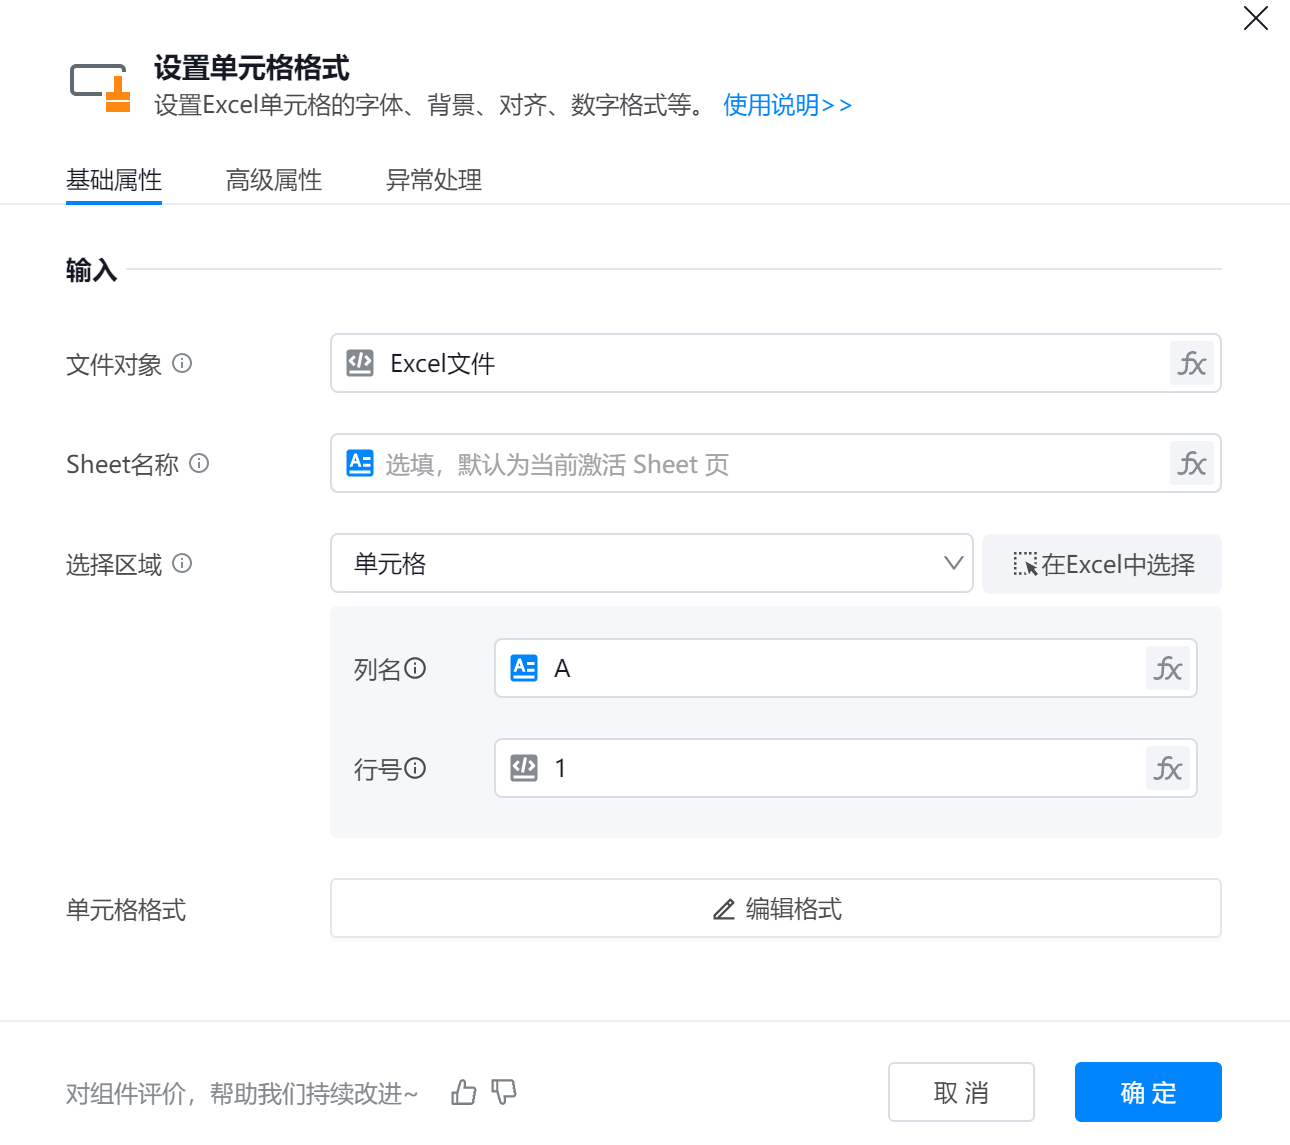Open the 使用说明 help link
The height and width of the screenshot is (1145, 1290).
787,105
